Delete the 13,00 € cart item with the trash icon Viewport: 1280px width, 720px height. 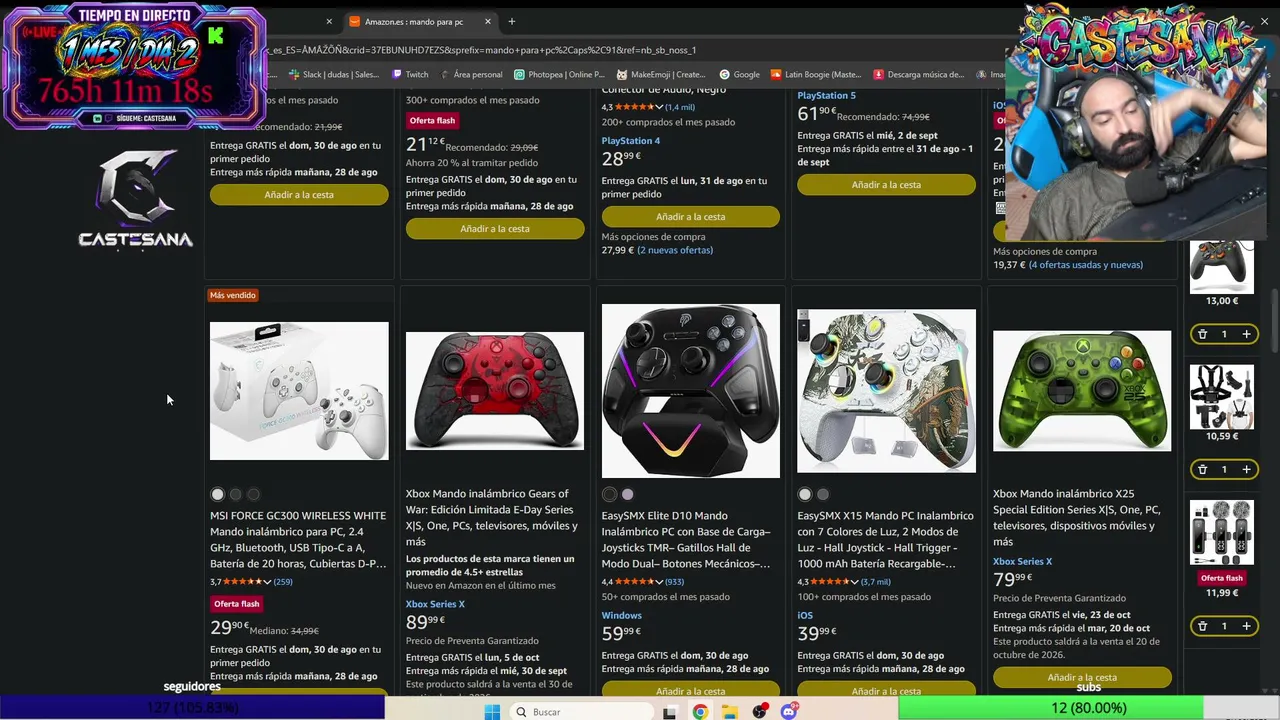pos(1202,334)
